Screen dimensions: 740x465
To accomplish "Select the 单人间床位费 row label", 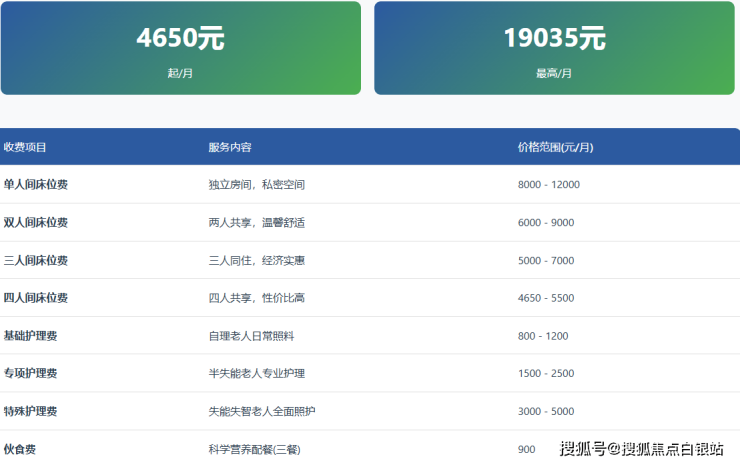I will tap(36, 185).
